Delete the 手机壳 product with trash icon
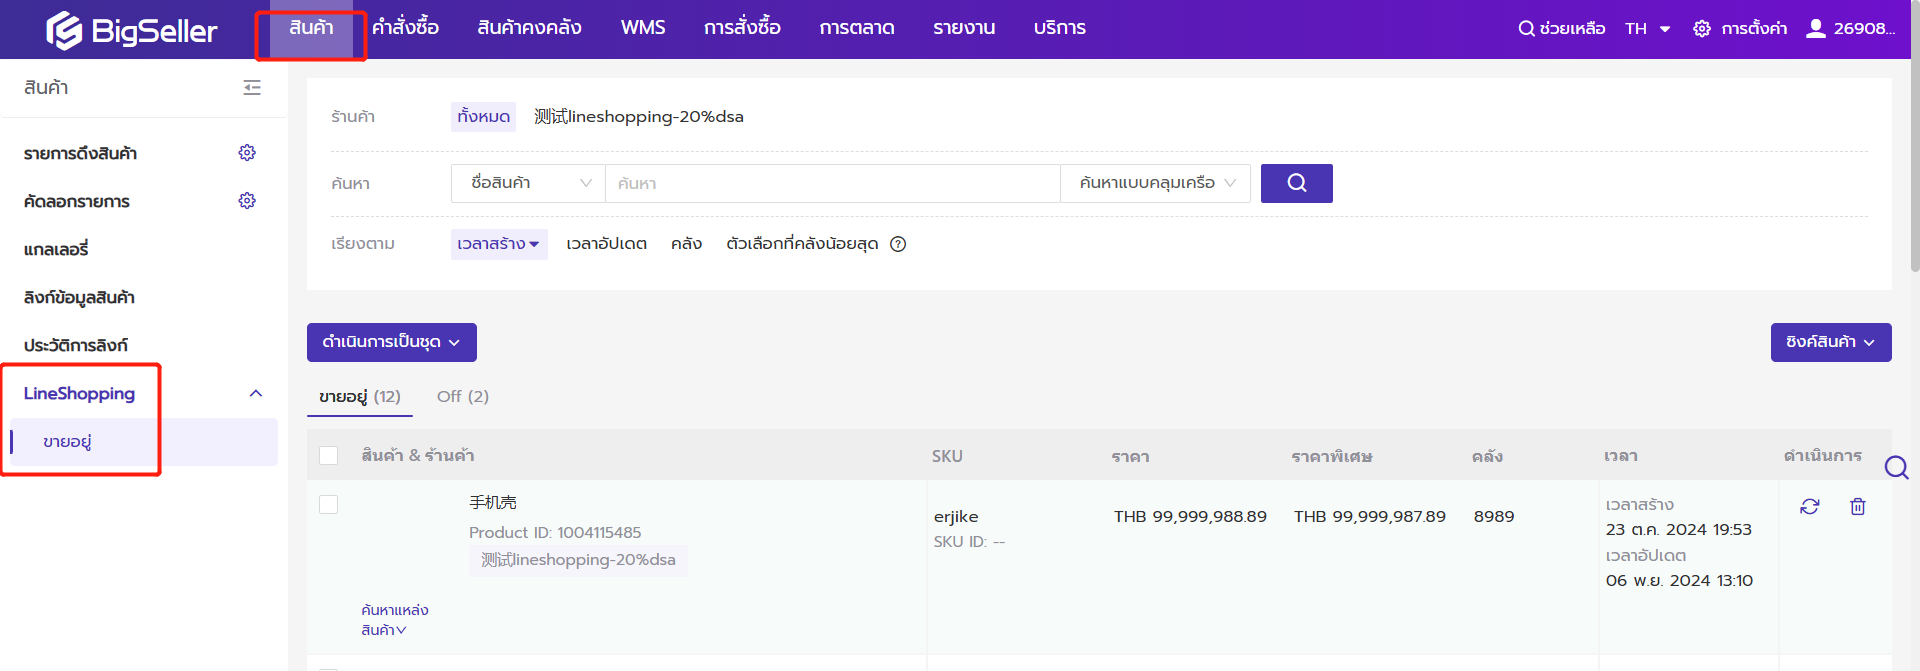 (x=1857, y=507)
